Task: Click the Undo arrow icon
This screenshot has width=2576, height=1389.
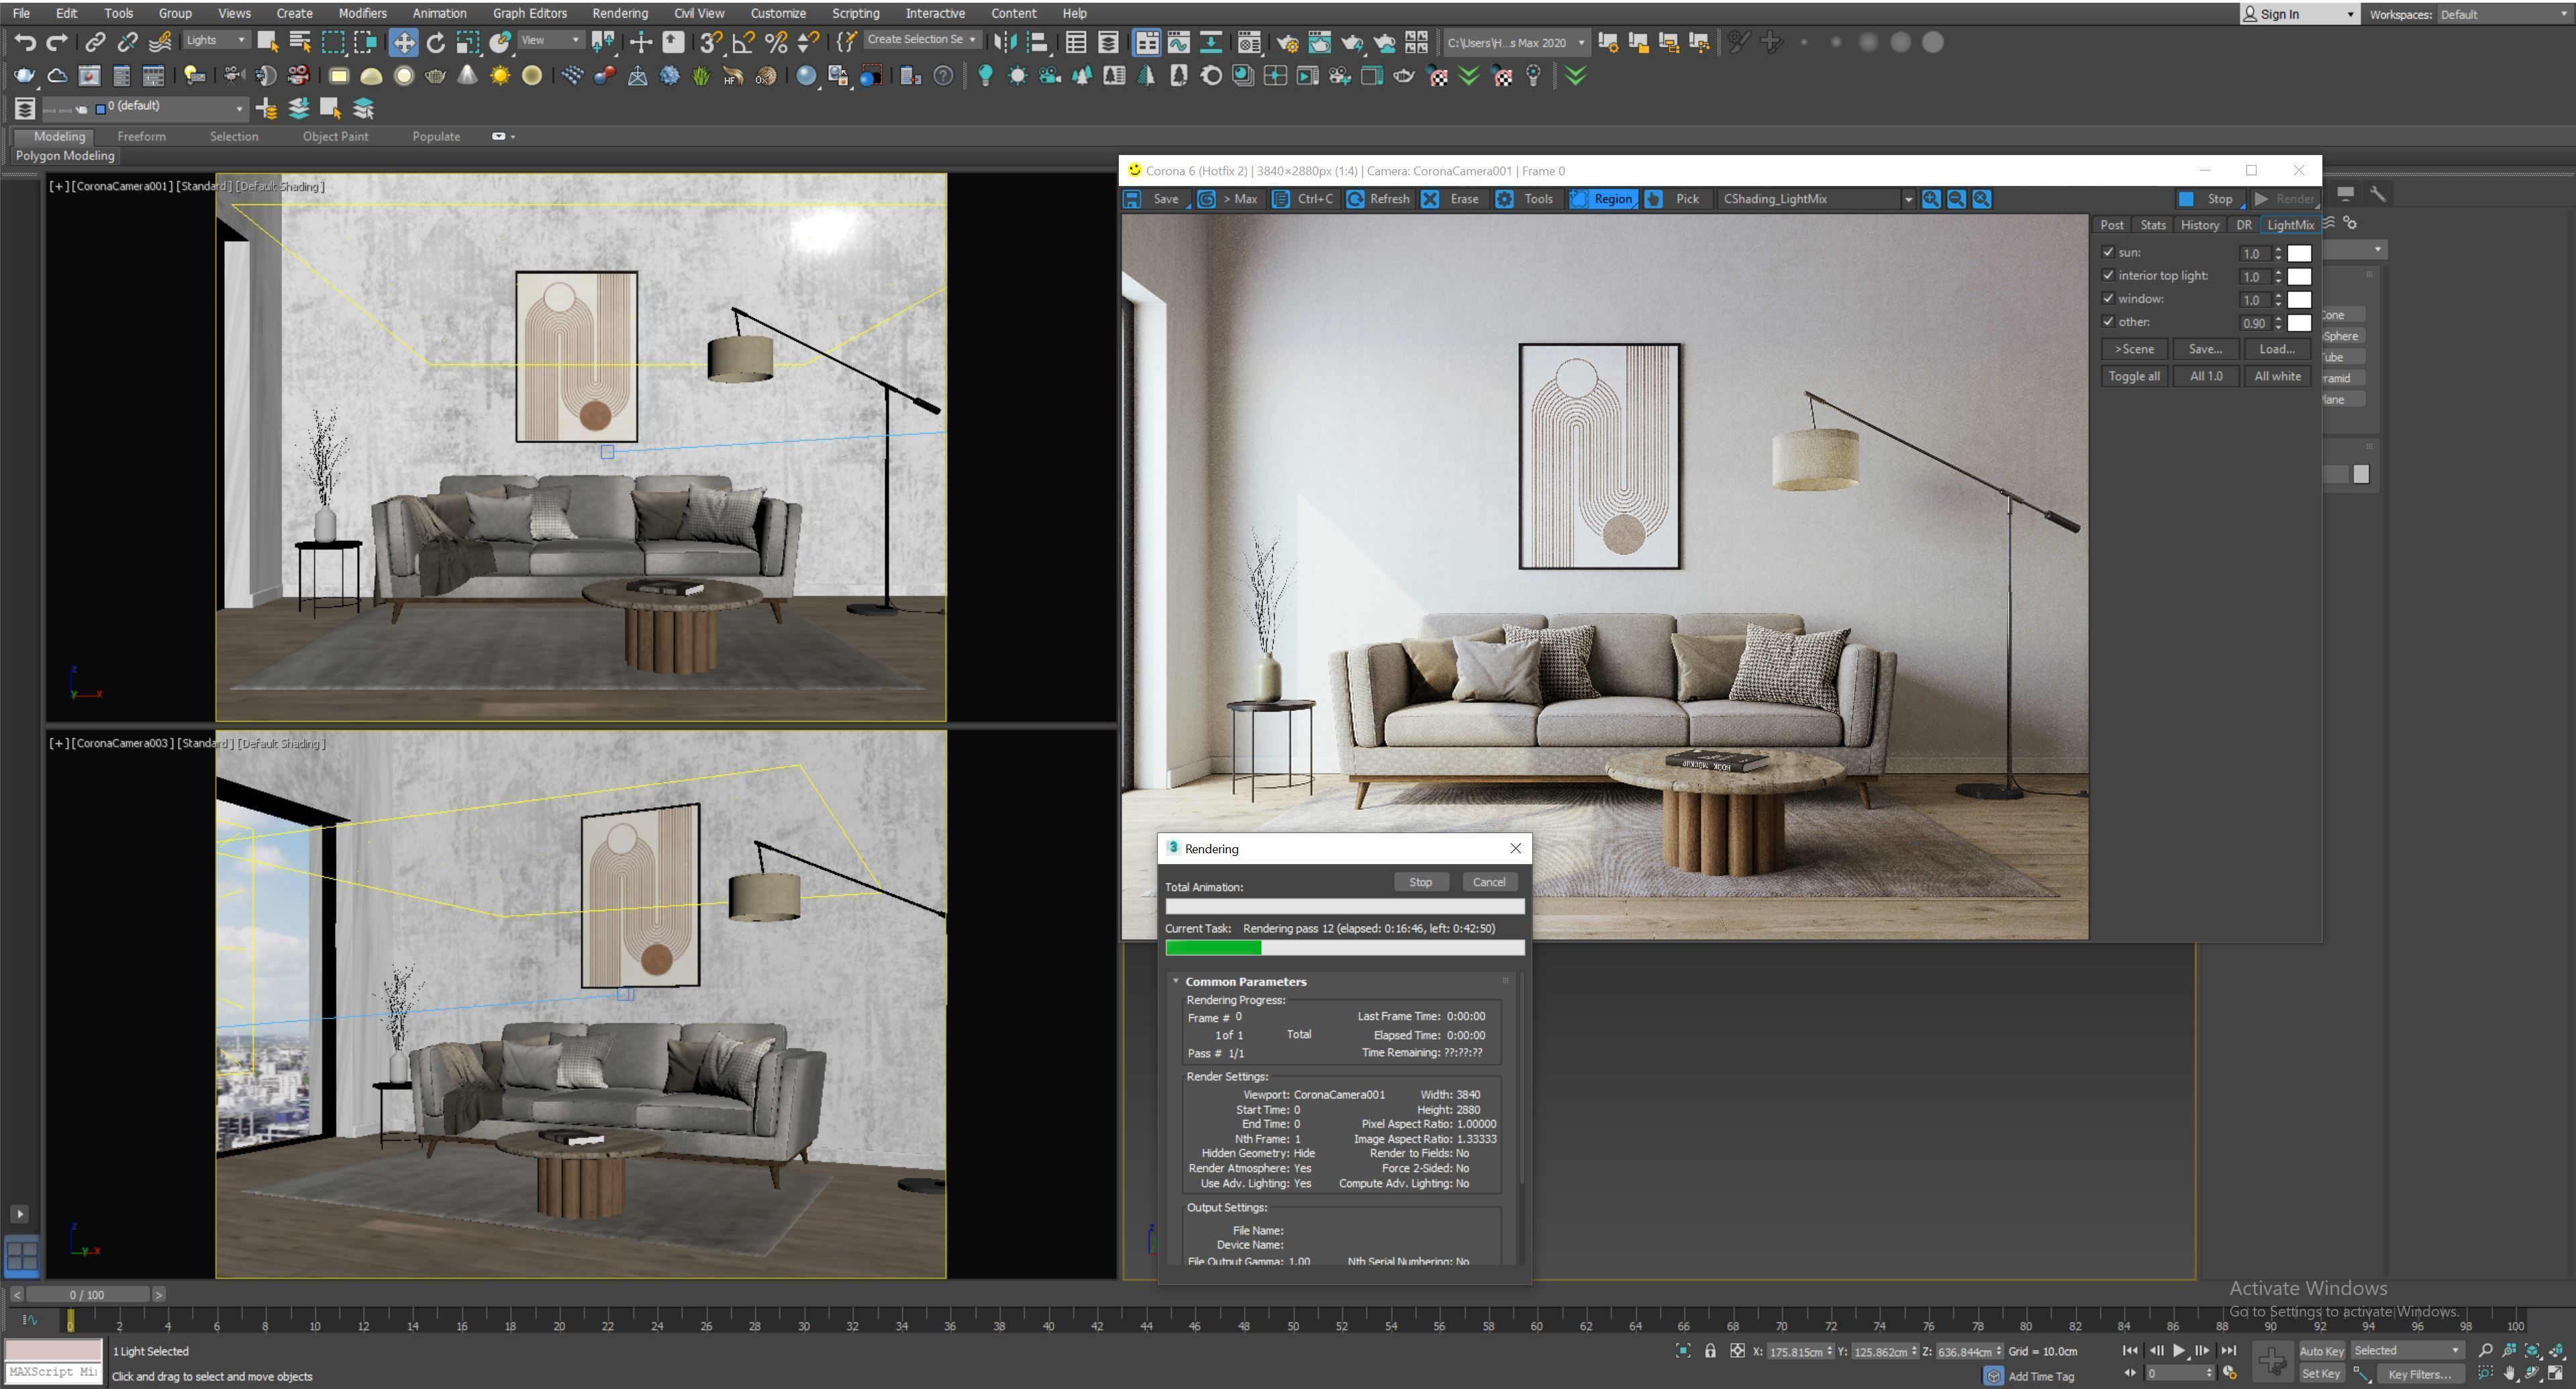Action: pos(26,42)
